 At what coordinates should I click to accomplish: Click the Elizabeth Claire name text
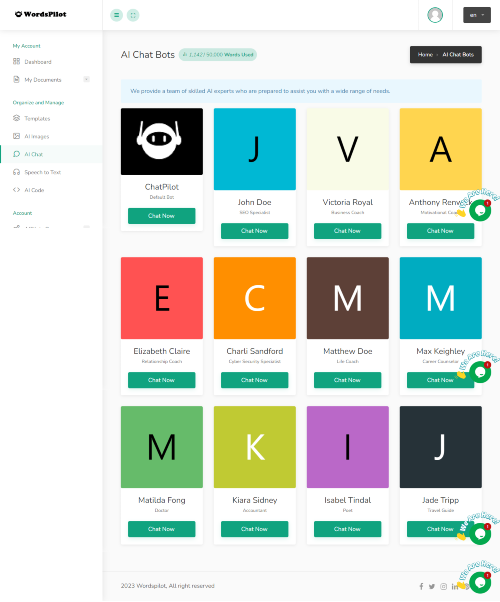pos(162,351)
